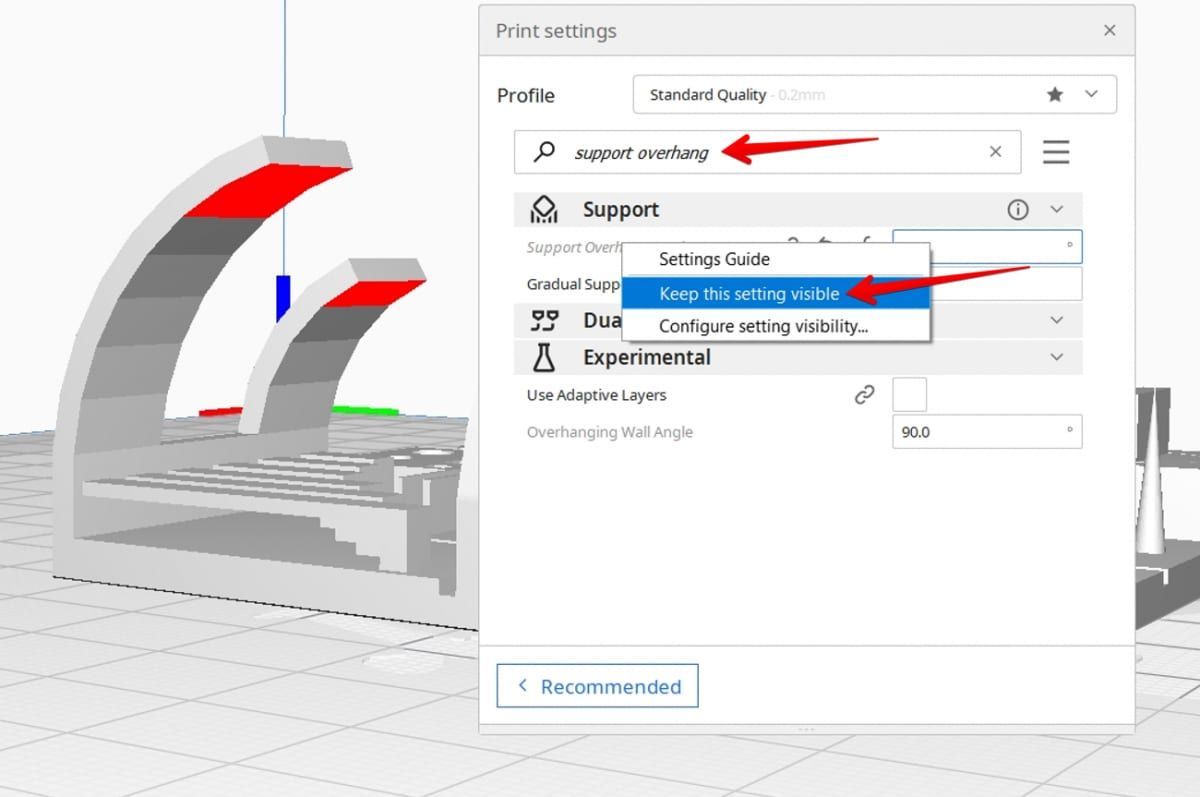
Task: Select the Support category icon
Action: coord(543,209)
